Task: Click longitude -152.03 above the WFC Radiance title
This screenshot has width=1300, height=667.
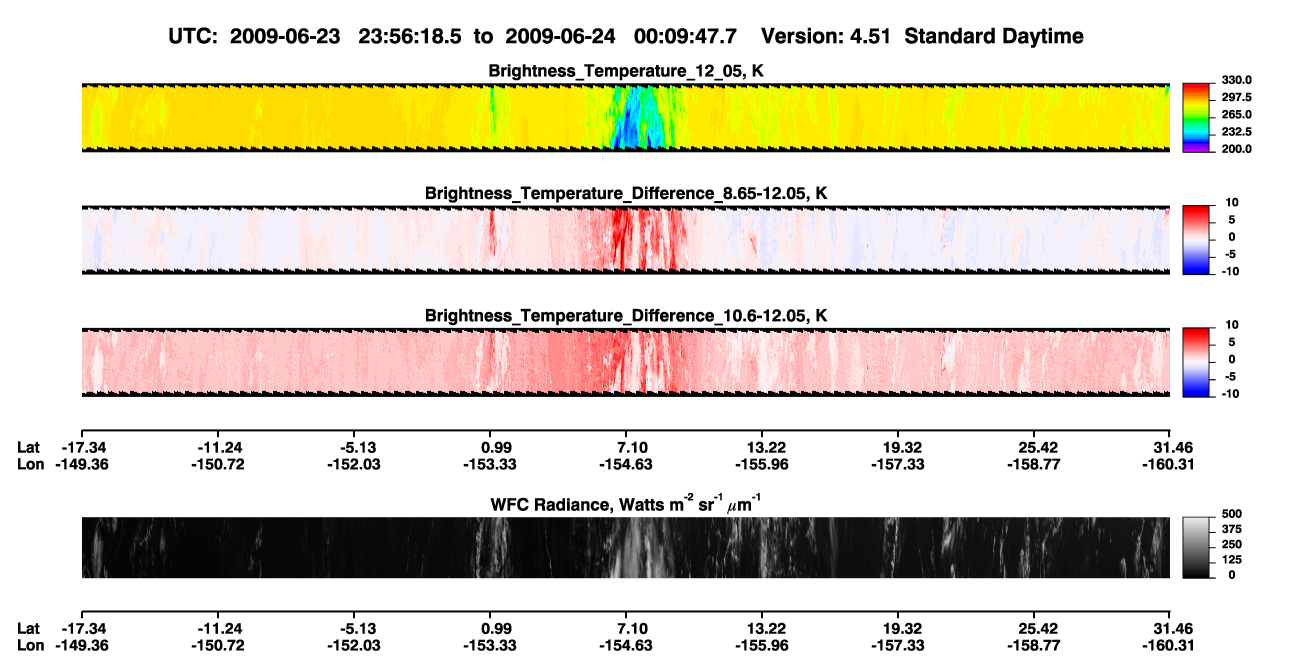Action: [354, 464]
